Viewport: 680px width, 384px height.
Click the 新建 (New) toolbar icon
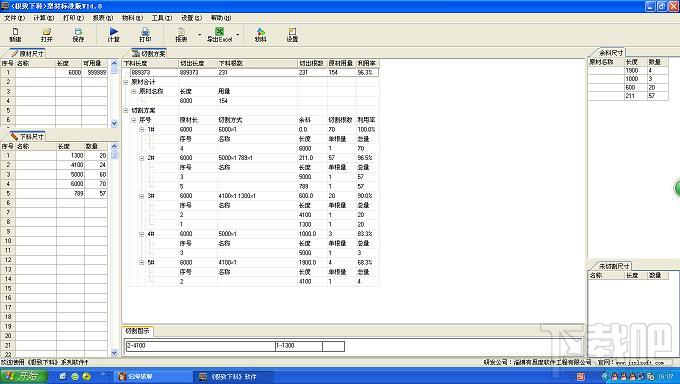(x=16, y=35)
